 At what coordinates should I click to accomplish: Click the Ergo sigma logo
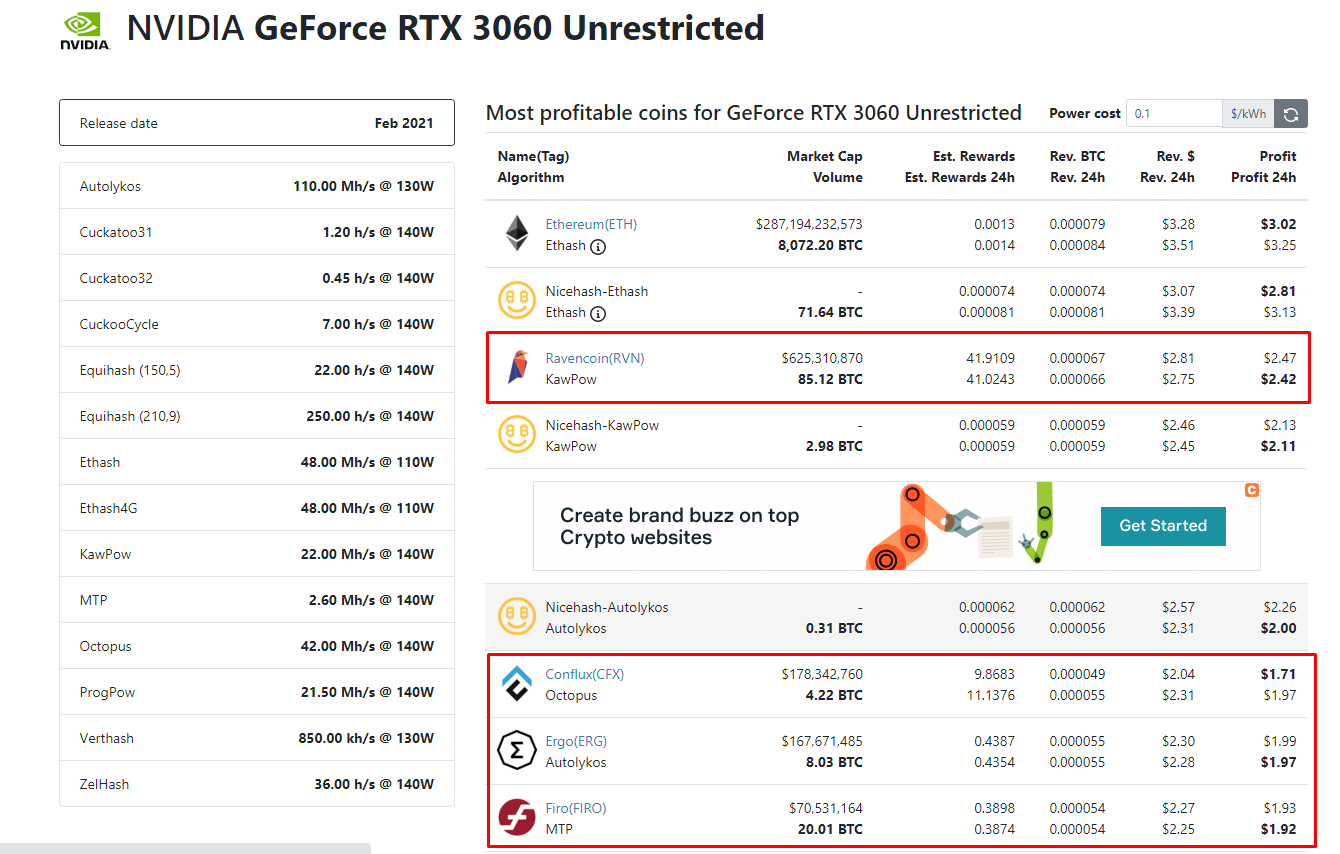point(517,751)
